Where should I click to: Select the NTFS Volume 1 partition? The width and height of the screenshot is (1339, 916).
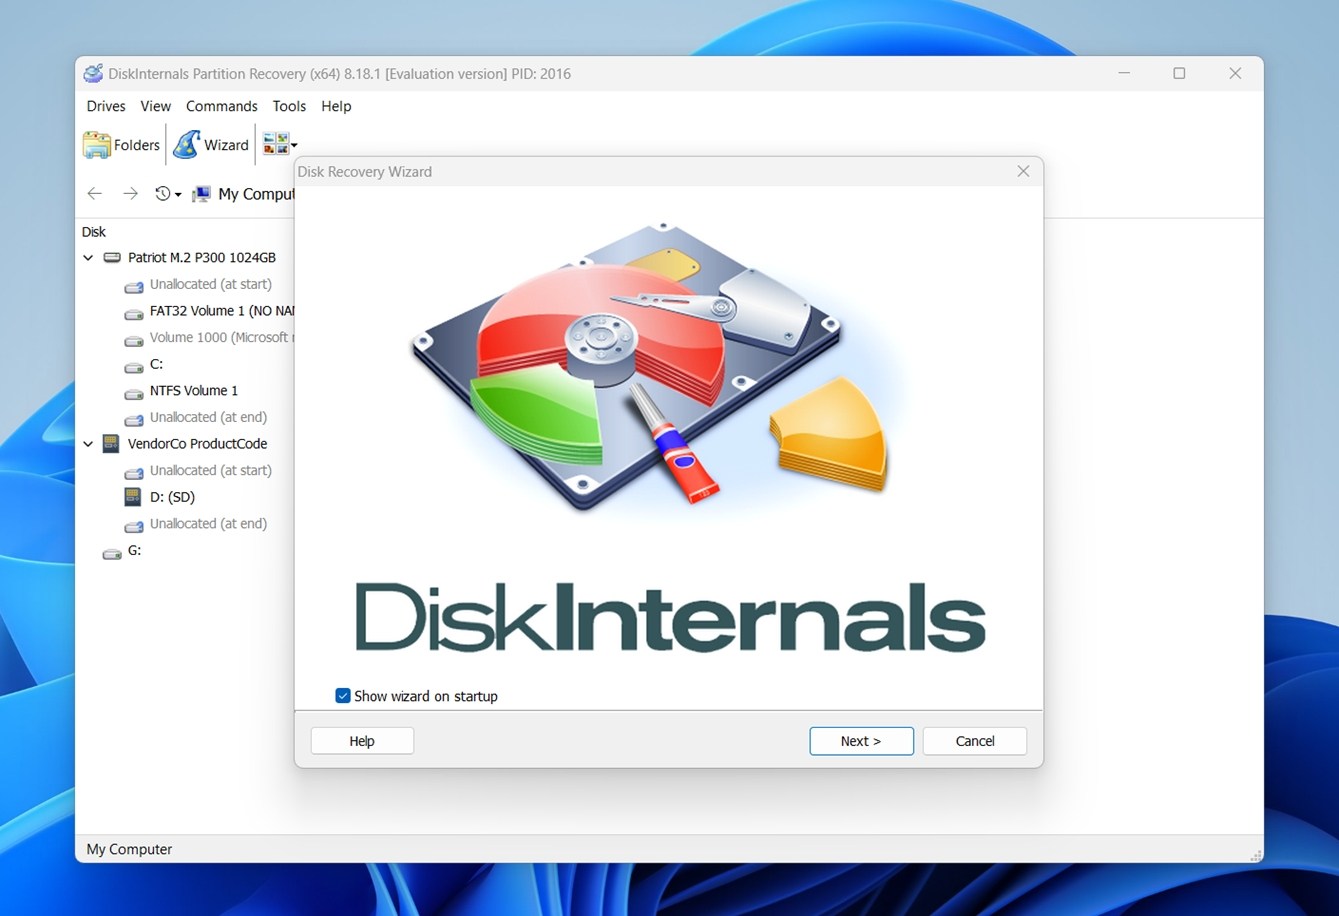(193, 391)
